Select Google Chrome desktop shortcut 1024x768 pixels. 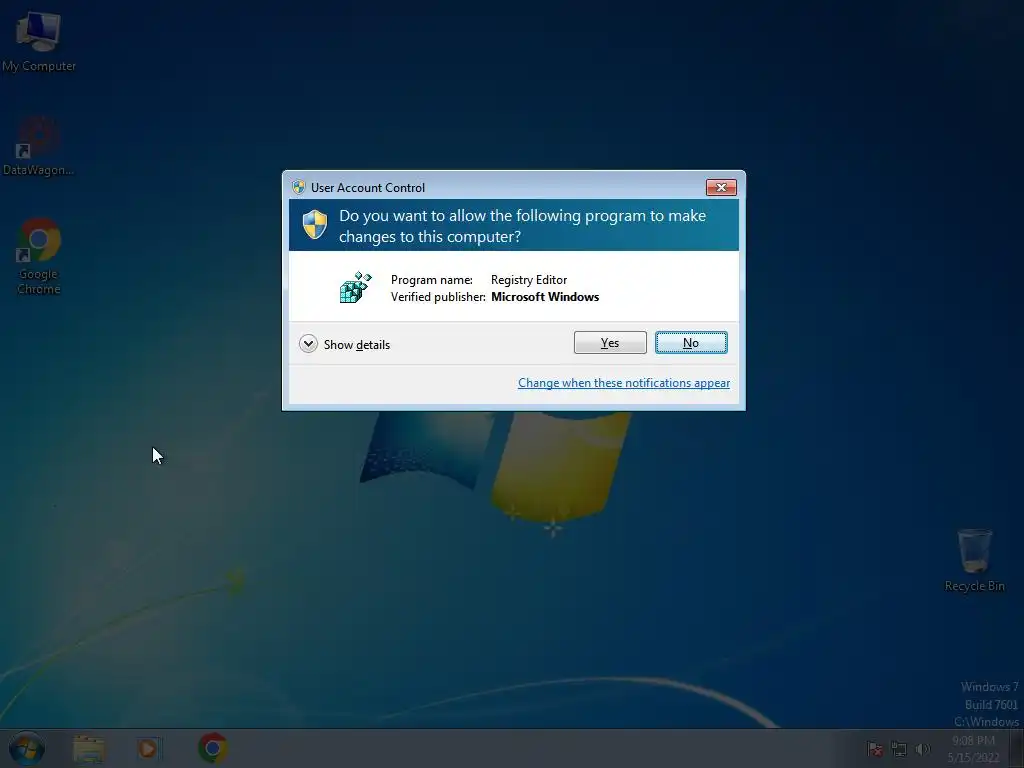[x=39, y=256]
